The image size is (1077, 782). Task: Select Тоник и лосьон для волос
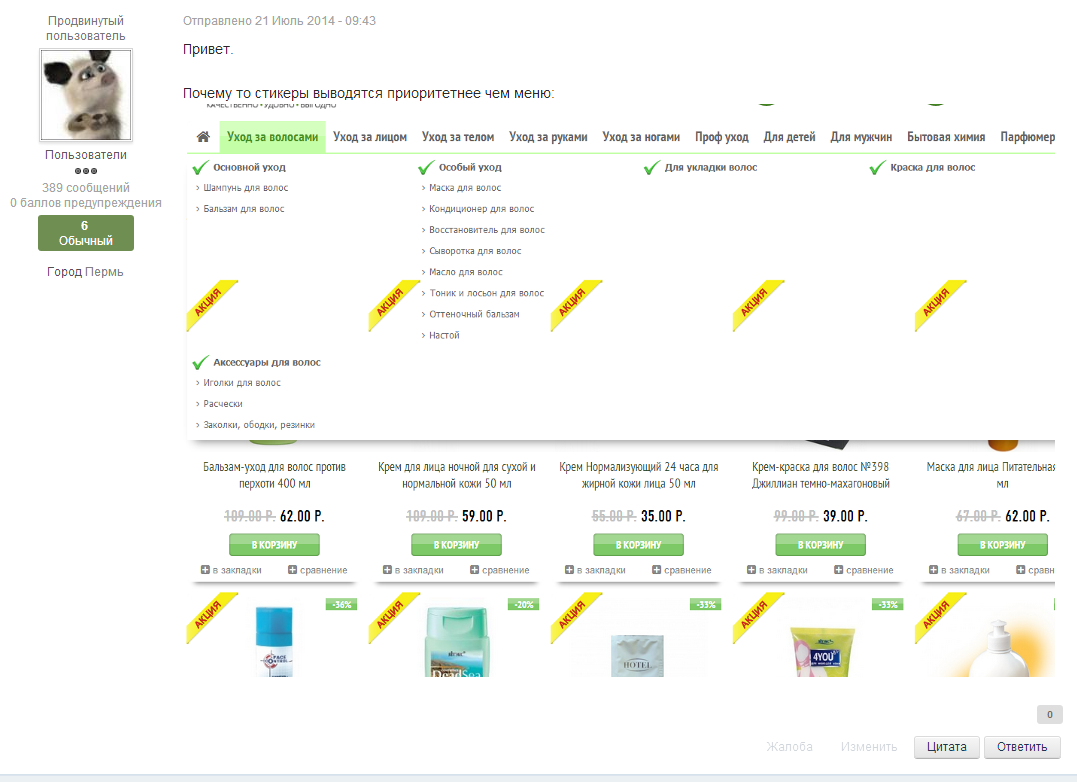[486, 293]
